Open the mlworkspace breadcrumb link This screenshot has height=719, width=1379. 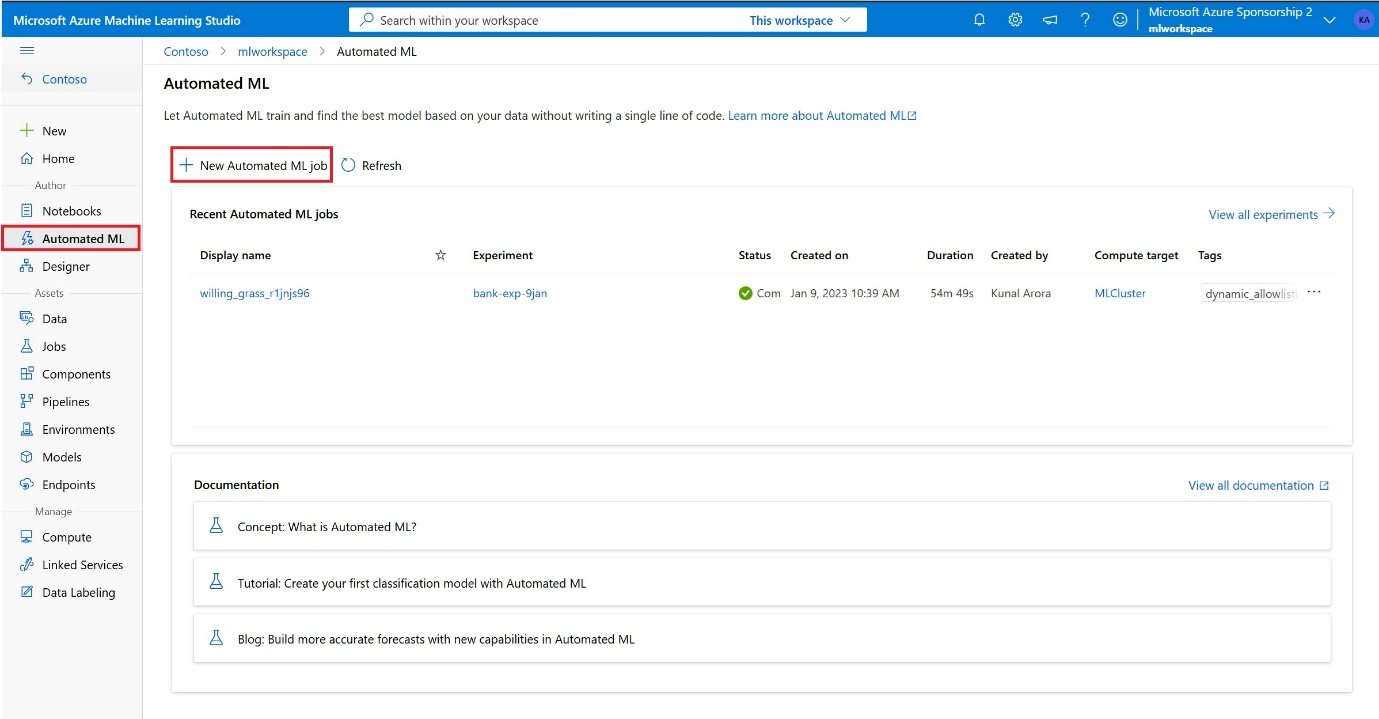pos(272,51)
